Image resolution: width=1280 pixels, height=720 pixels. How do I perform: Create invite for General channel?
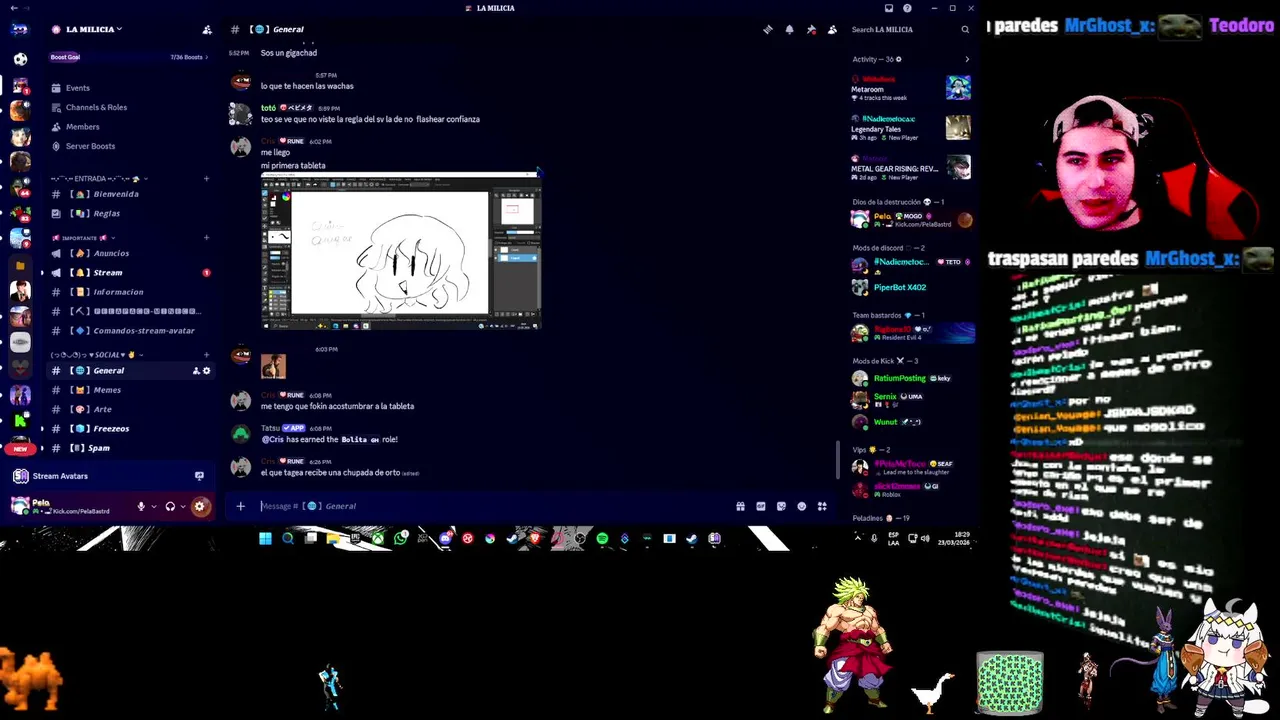click(x=196, y=371)
